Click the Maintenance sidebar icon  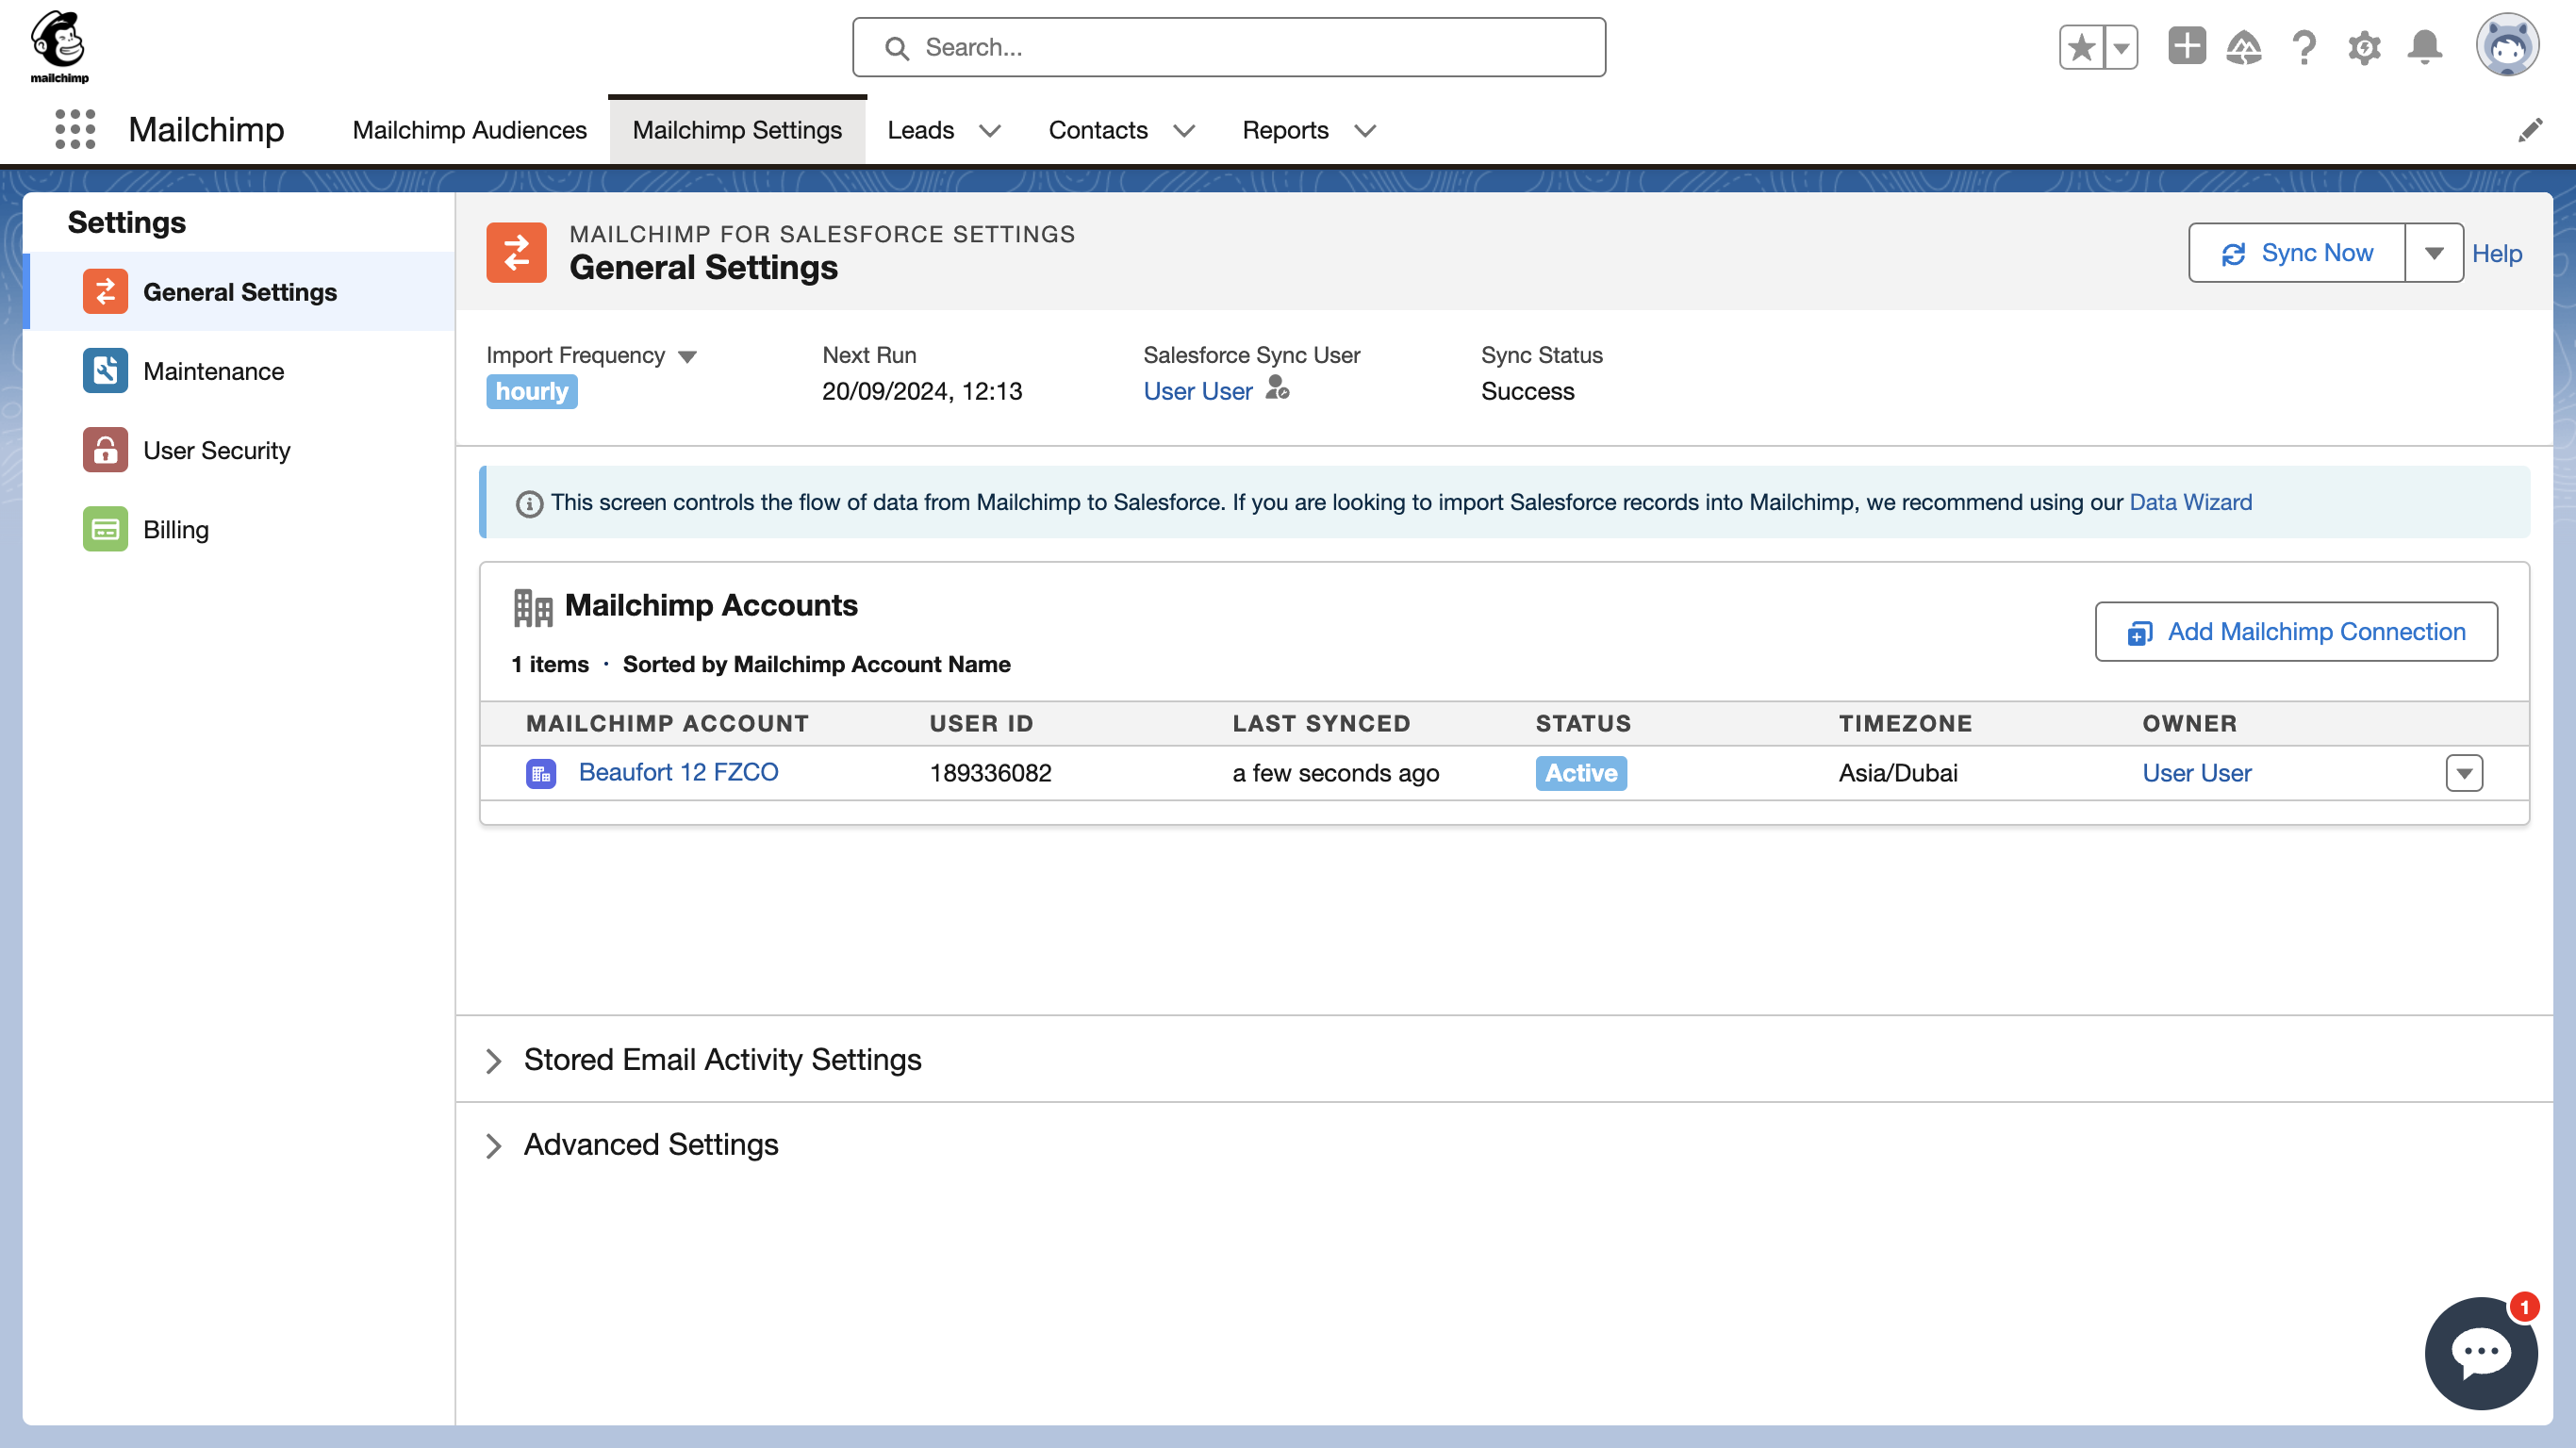tap(105, 371)
